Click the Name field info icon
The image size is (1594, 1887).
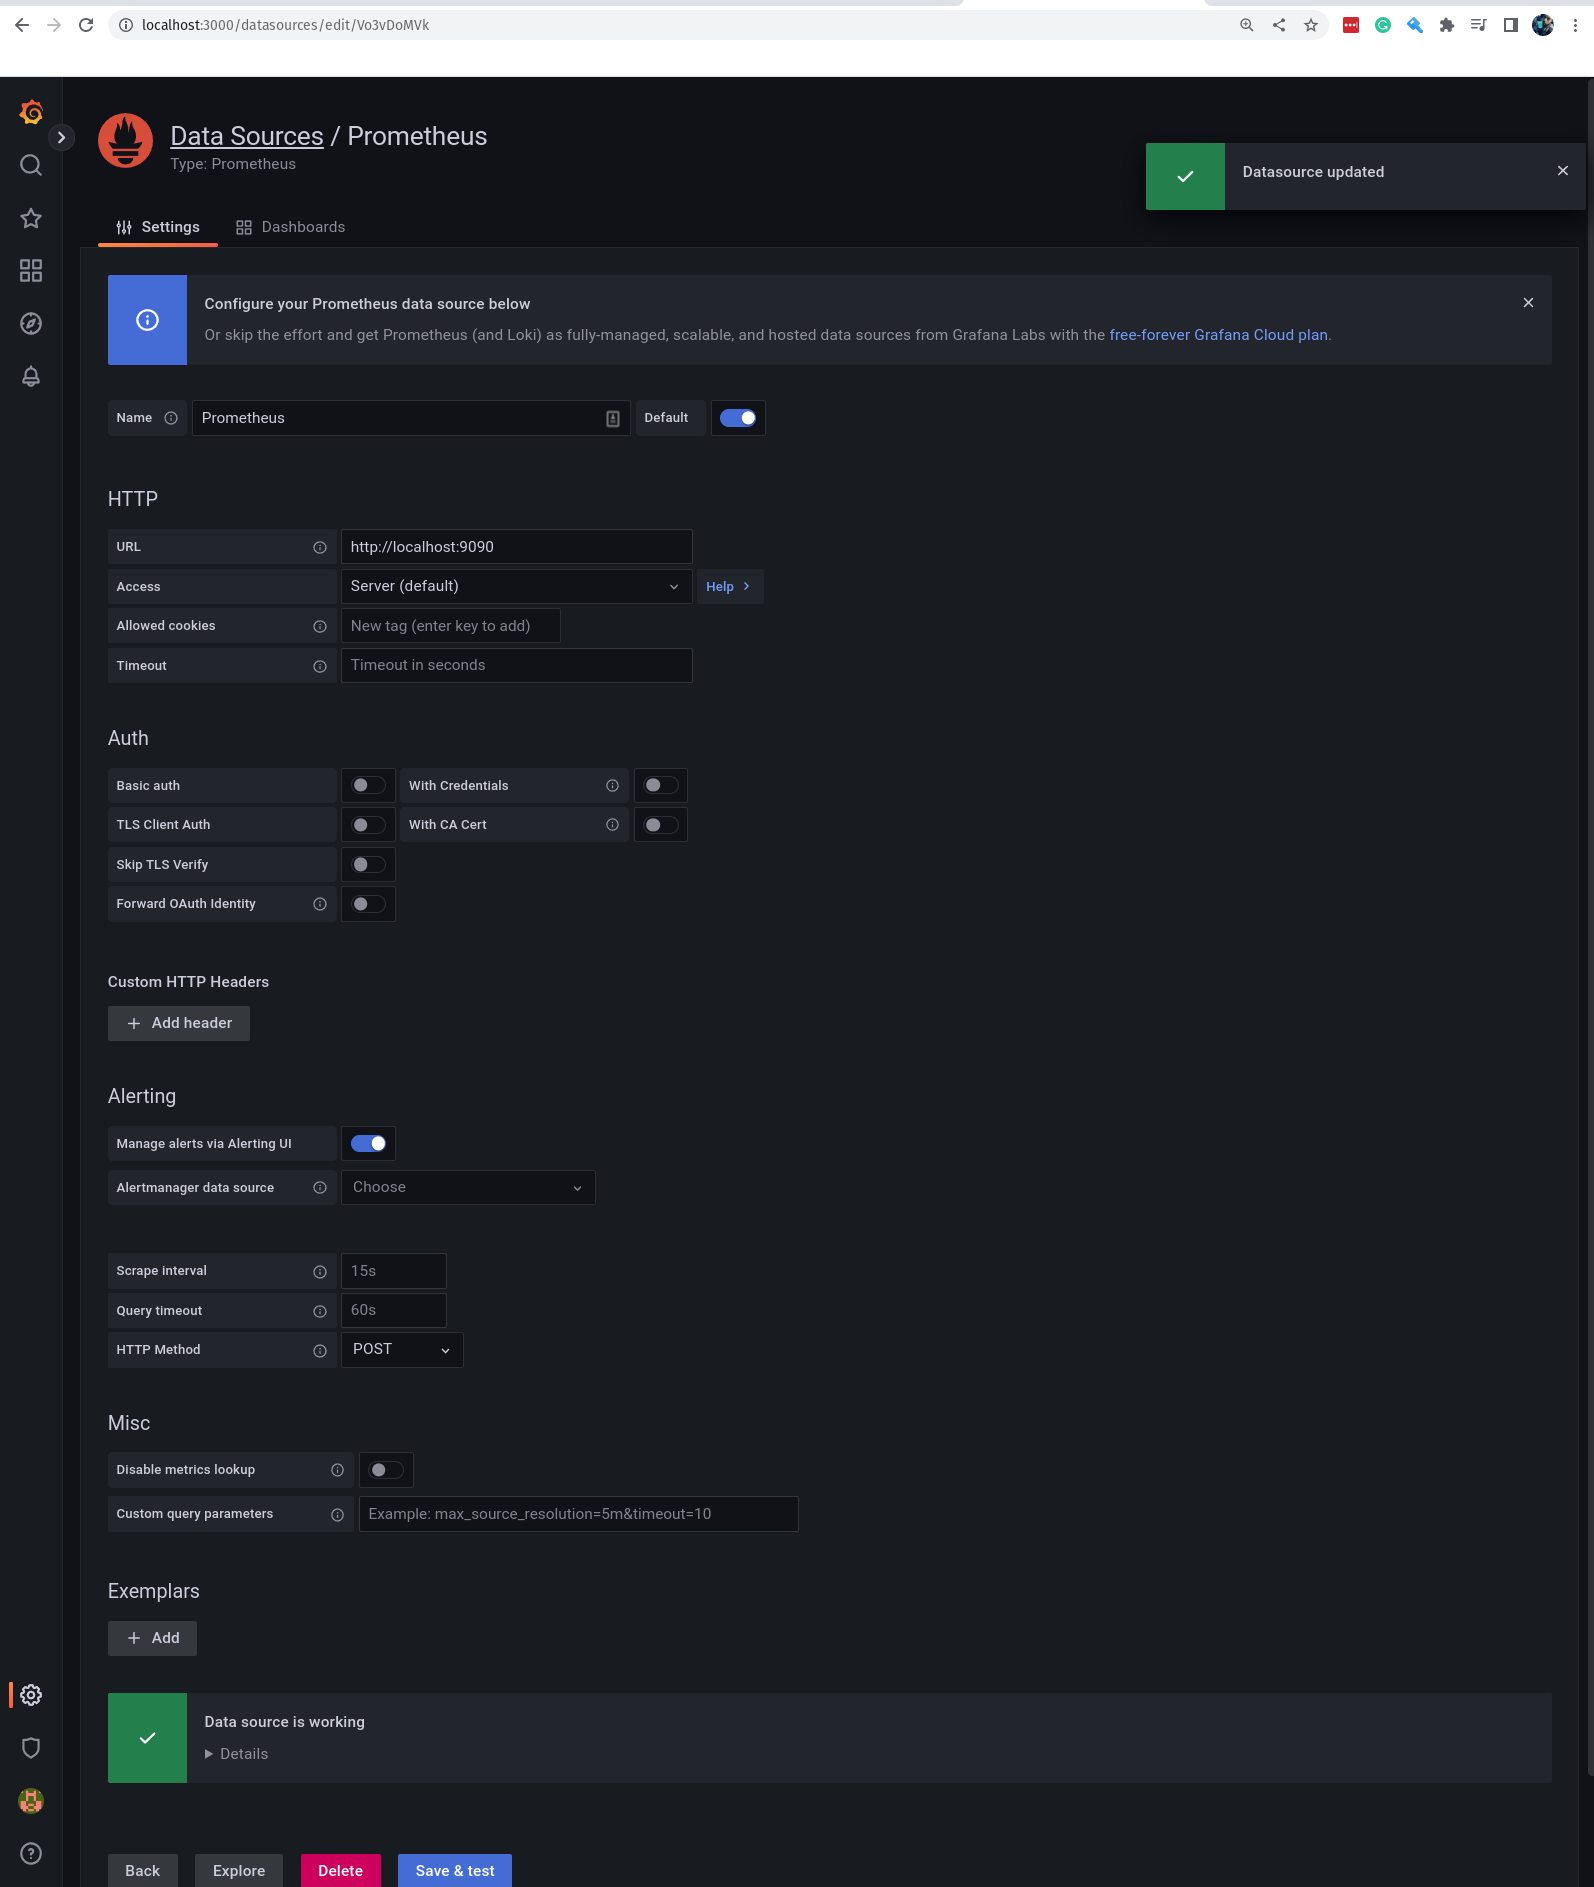(x=171, y=418)
